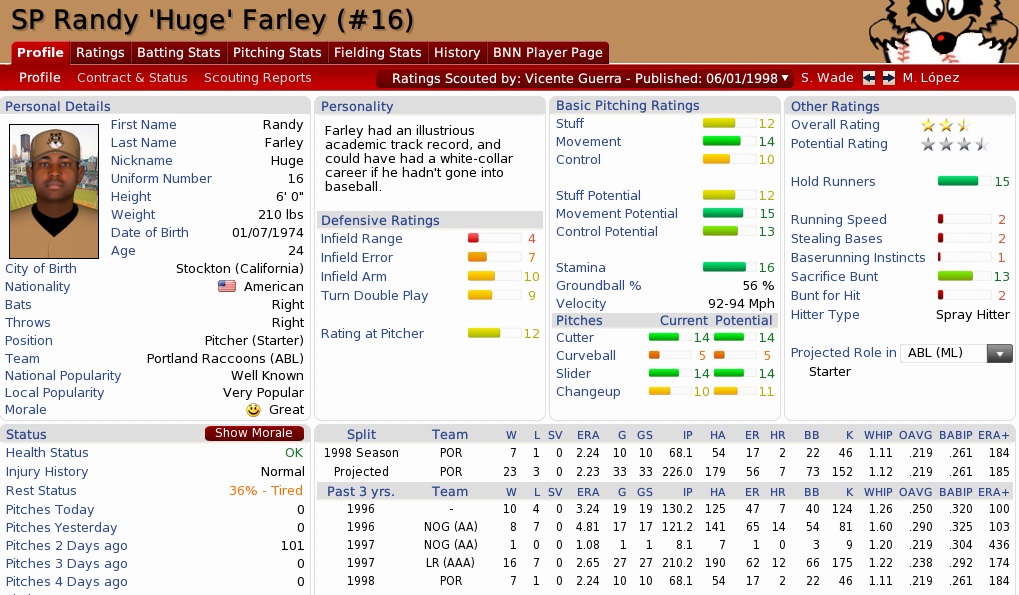Open the Contract & Status subtab
The height and width of the screenshot is (595, 1019).
[x=132, y=78]
